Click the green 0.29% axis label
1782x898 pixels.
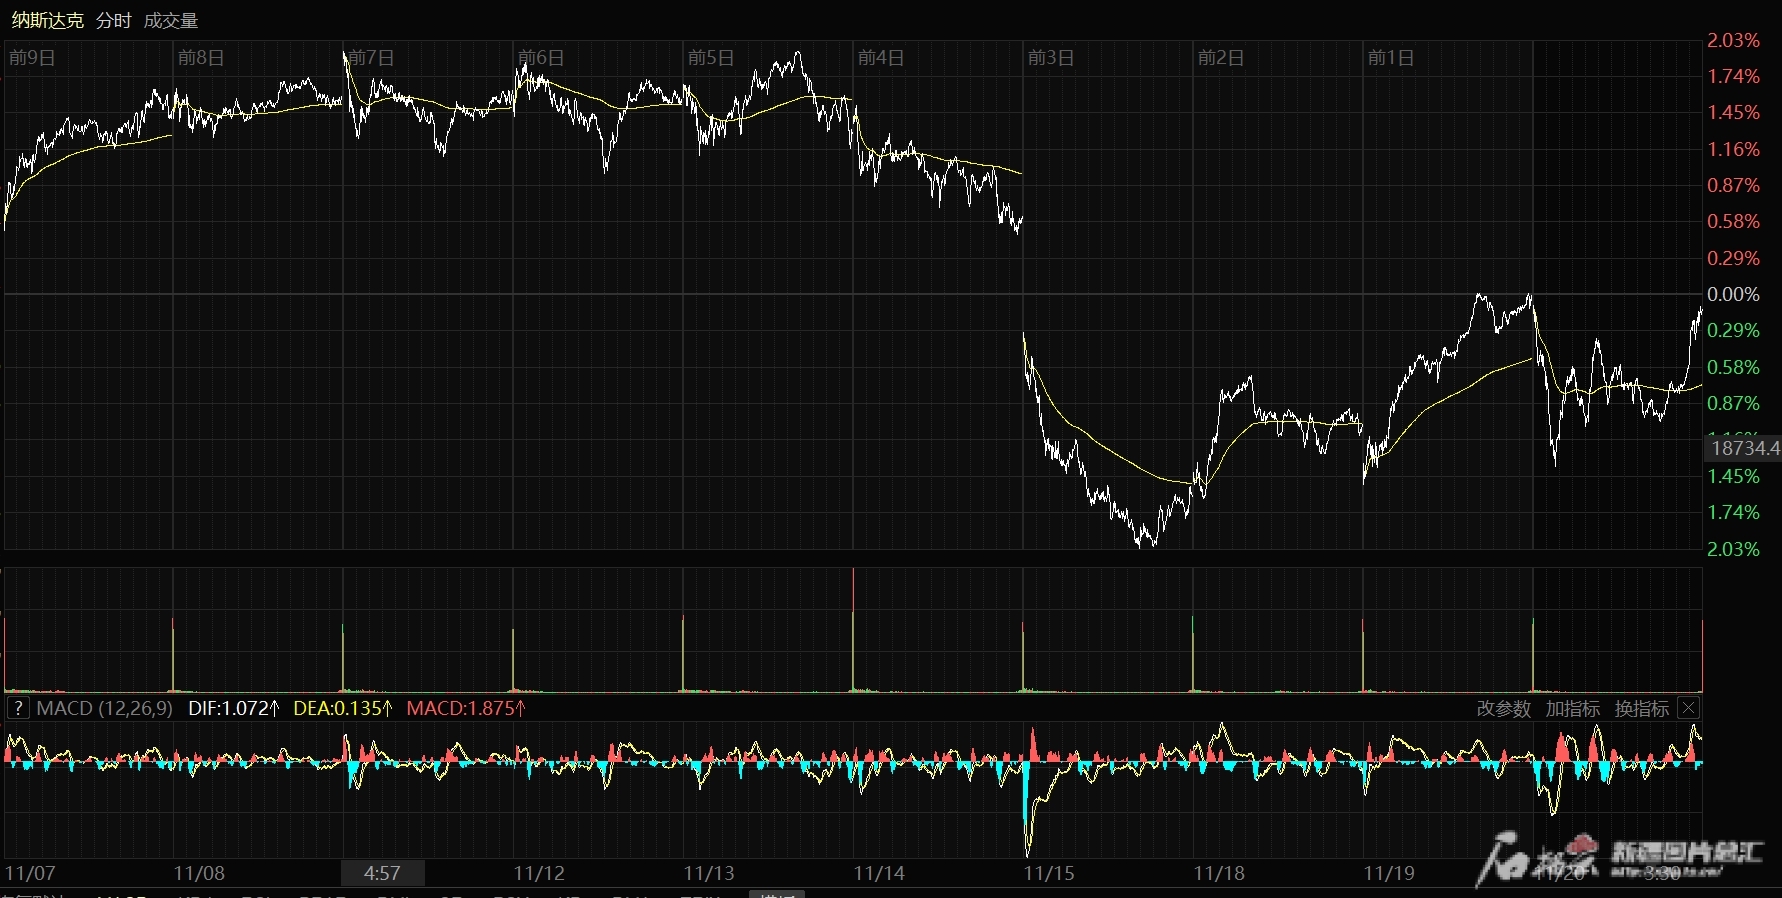point(1733,330)
